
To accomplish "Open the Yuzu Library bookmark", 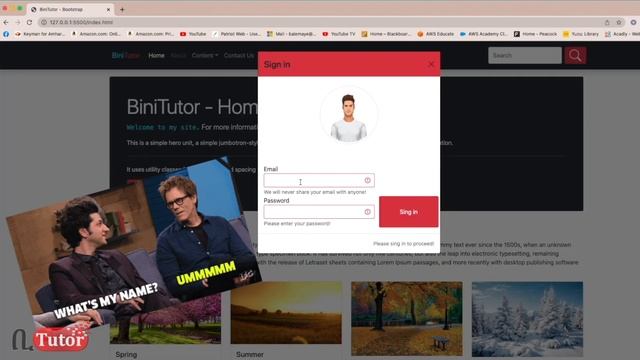I will [x=581, y=34].
